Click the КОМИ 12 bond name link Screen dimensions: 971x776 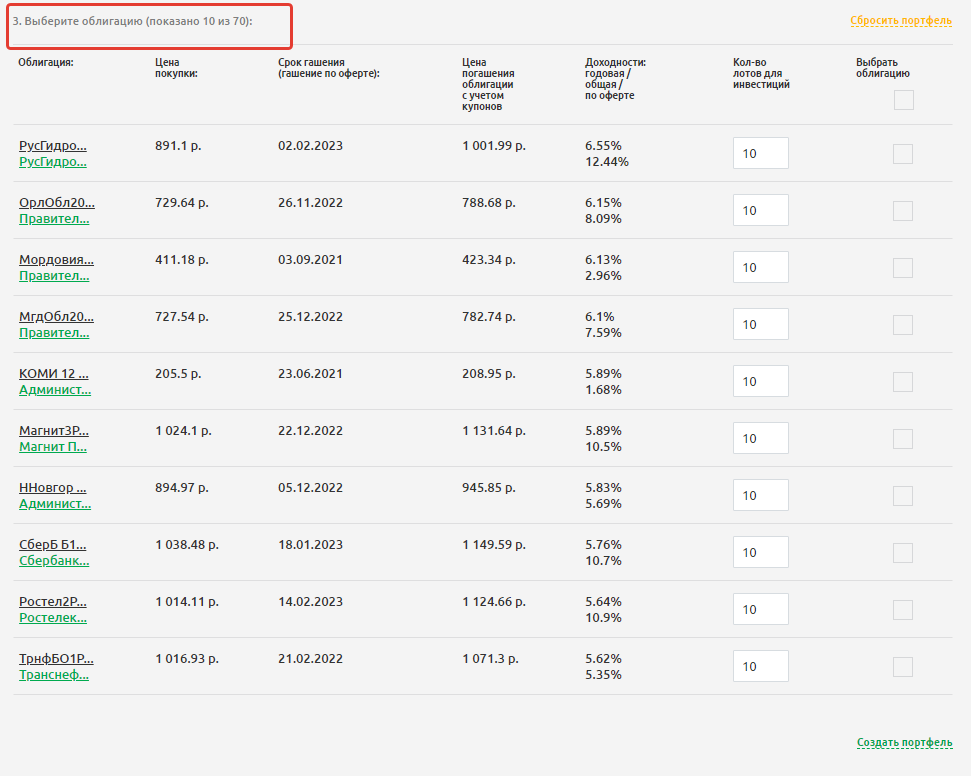click(x=54, y=373)
